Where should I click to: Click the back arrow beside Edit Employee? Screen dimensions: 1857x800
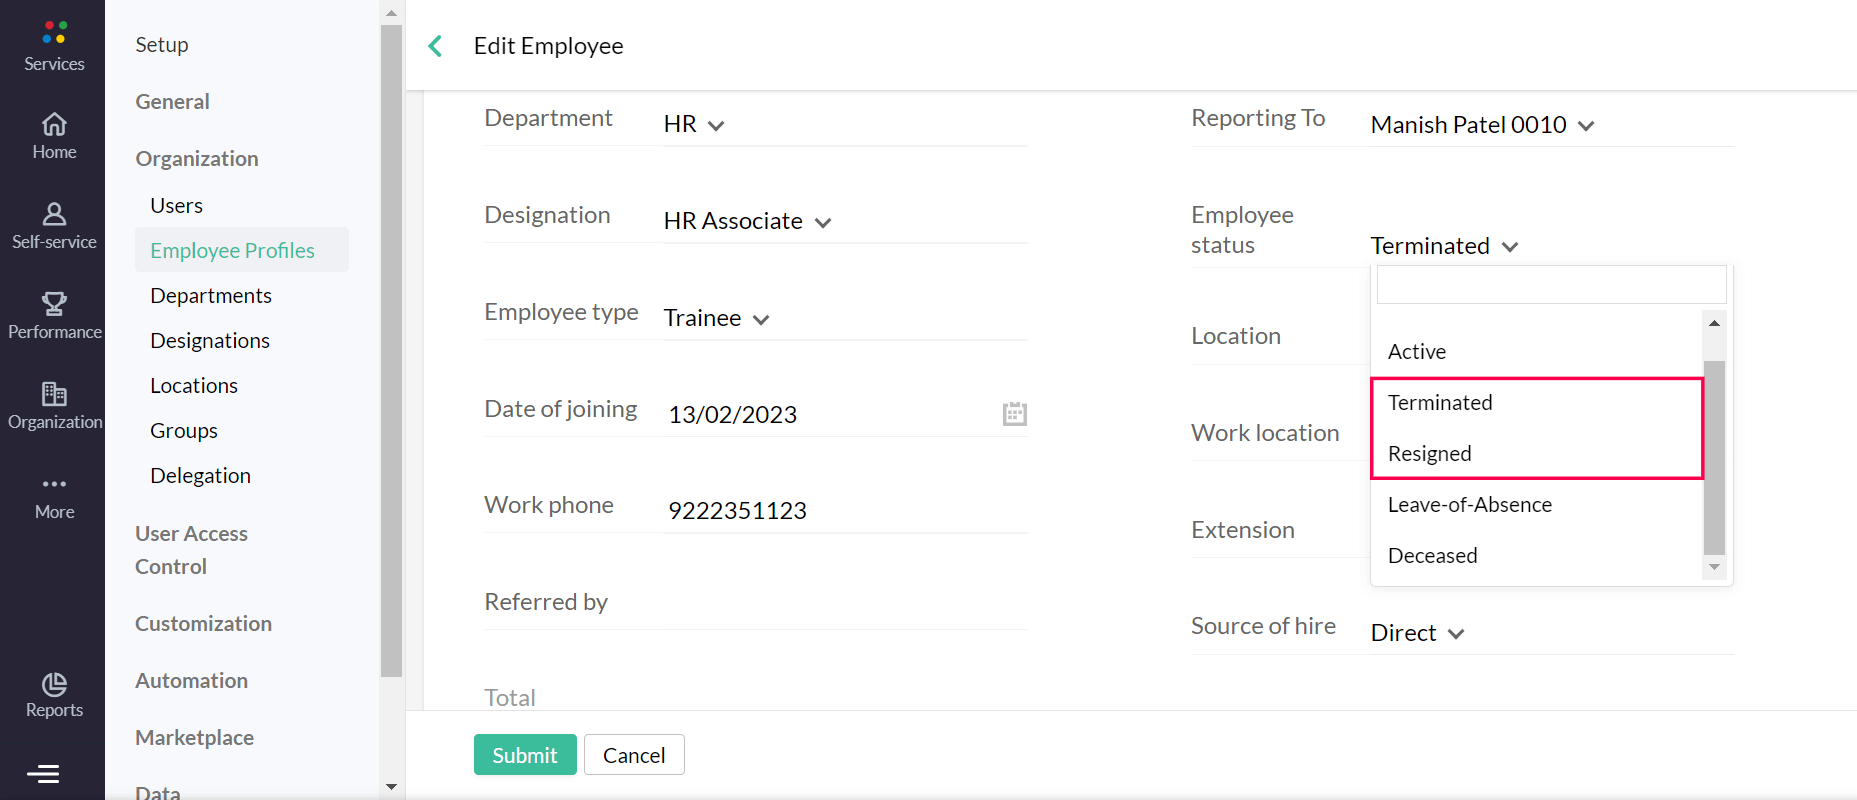[435, 46]
